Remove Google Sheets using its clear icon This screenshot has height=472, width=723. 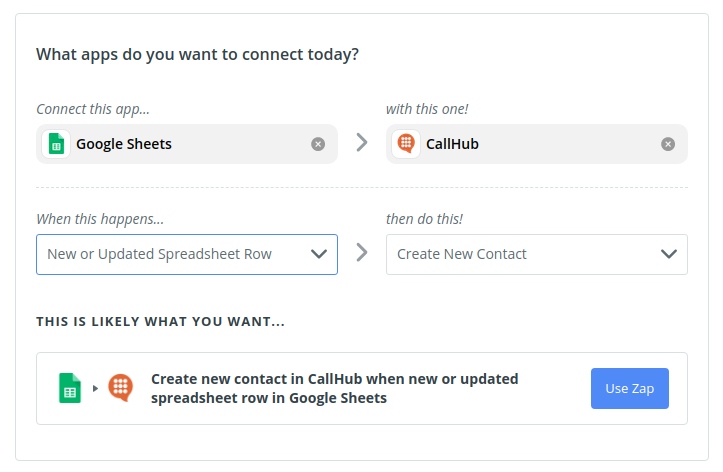pos(318,144)
